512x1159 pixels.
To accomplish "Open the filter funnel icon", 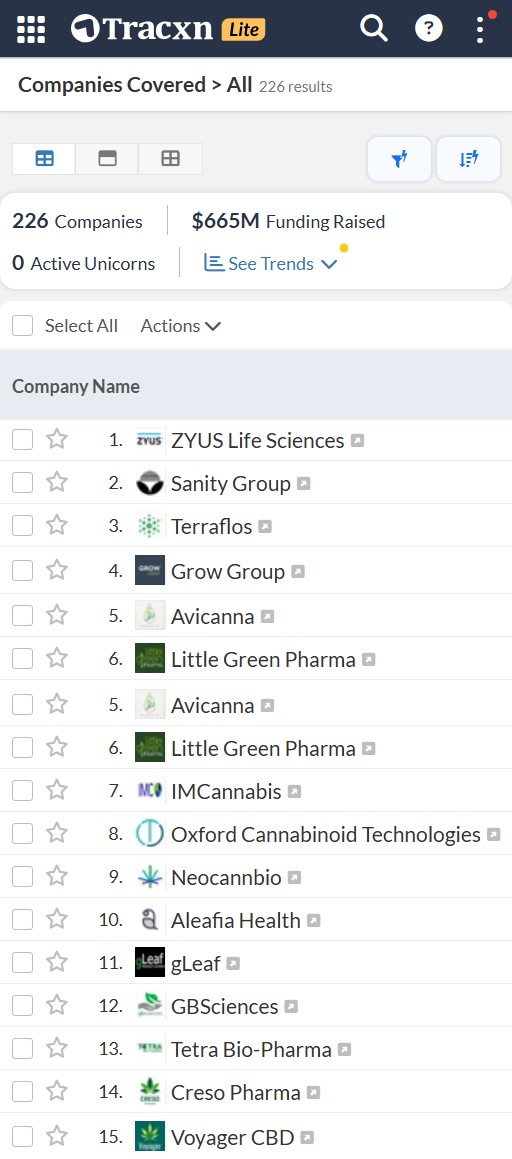I will click(400, 158).
